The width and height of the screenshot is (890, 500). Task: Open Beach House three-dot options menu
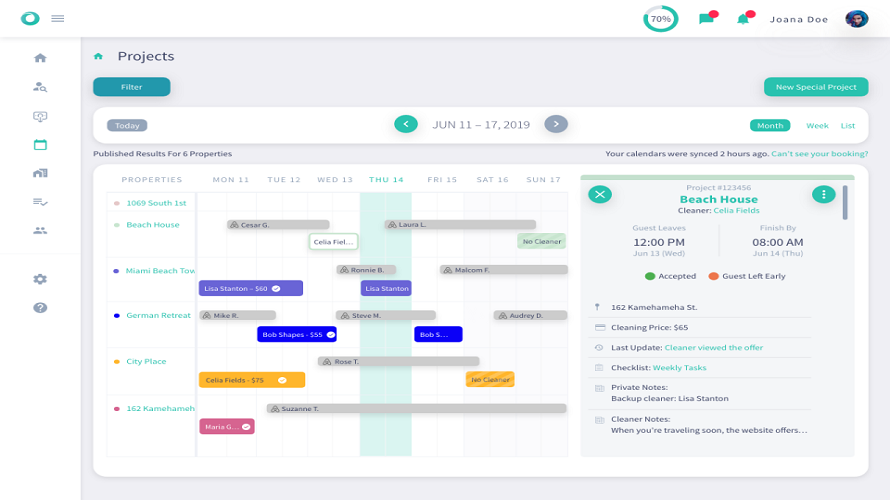tap(824, 195)
